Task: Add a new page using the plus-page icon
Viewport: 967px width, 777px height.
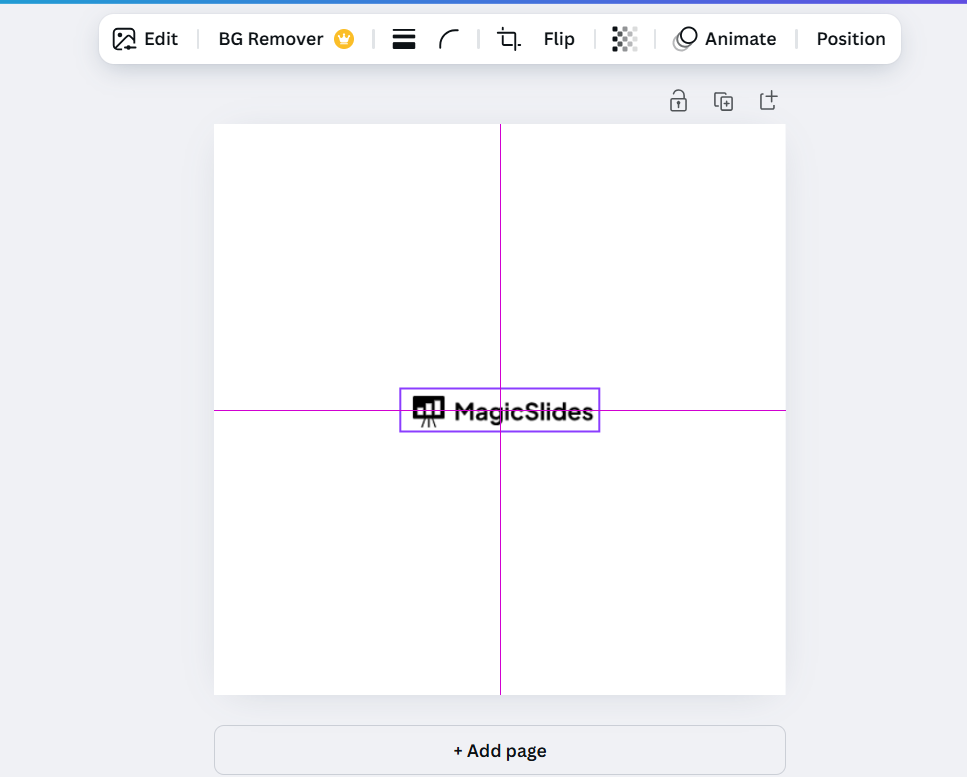Action: 768,101
